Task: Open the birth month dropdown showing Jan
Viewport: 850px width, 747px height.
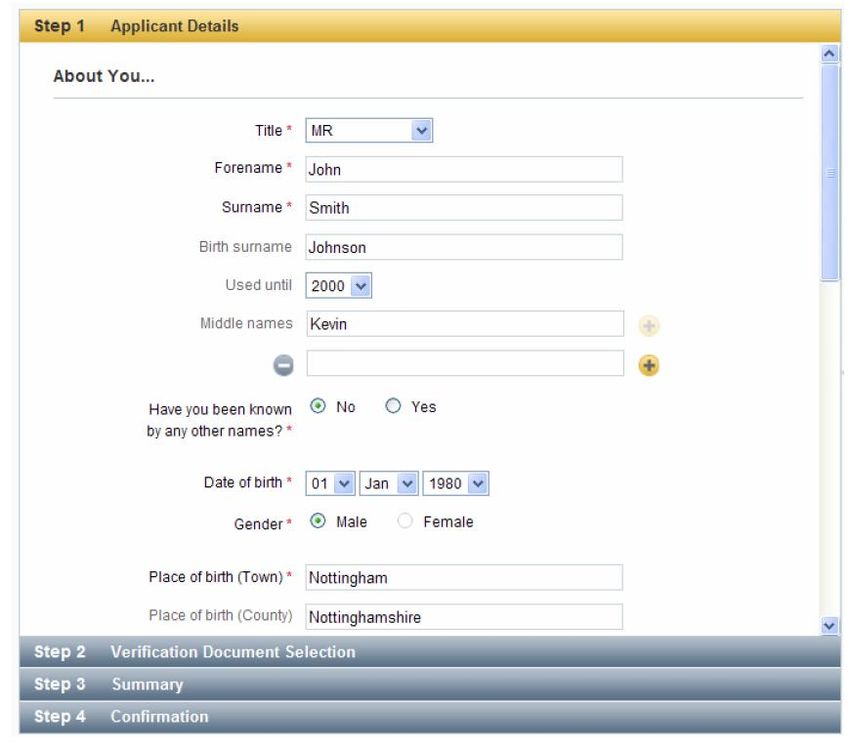Action: tap(389, 483)
